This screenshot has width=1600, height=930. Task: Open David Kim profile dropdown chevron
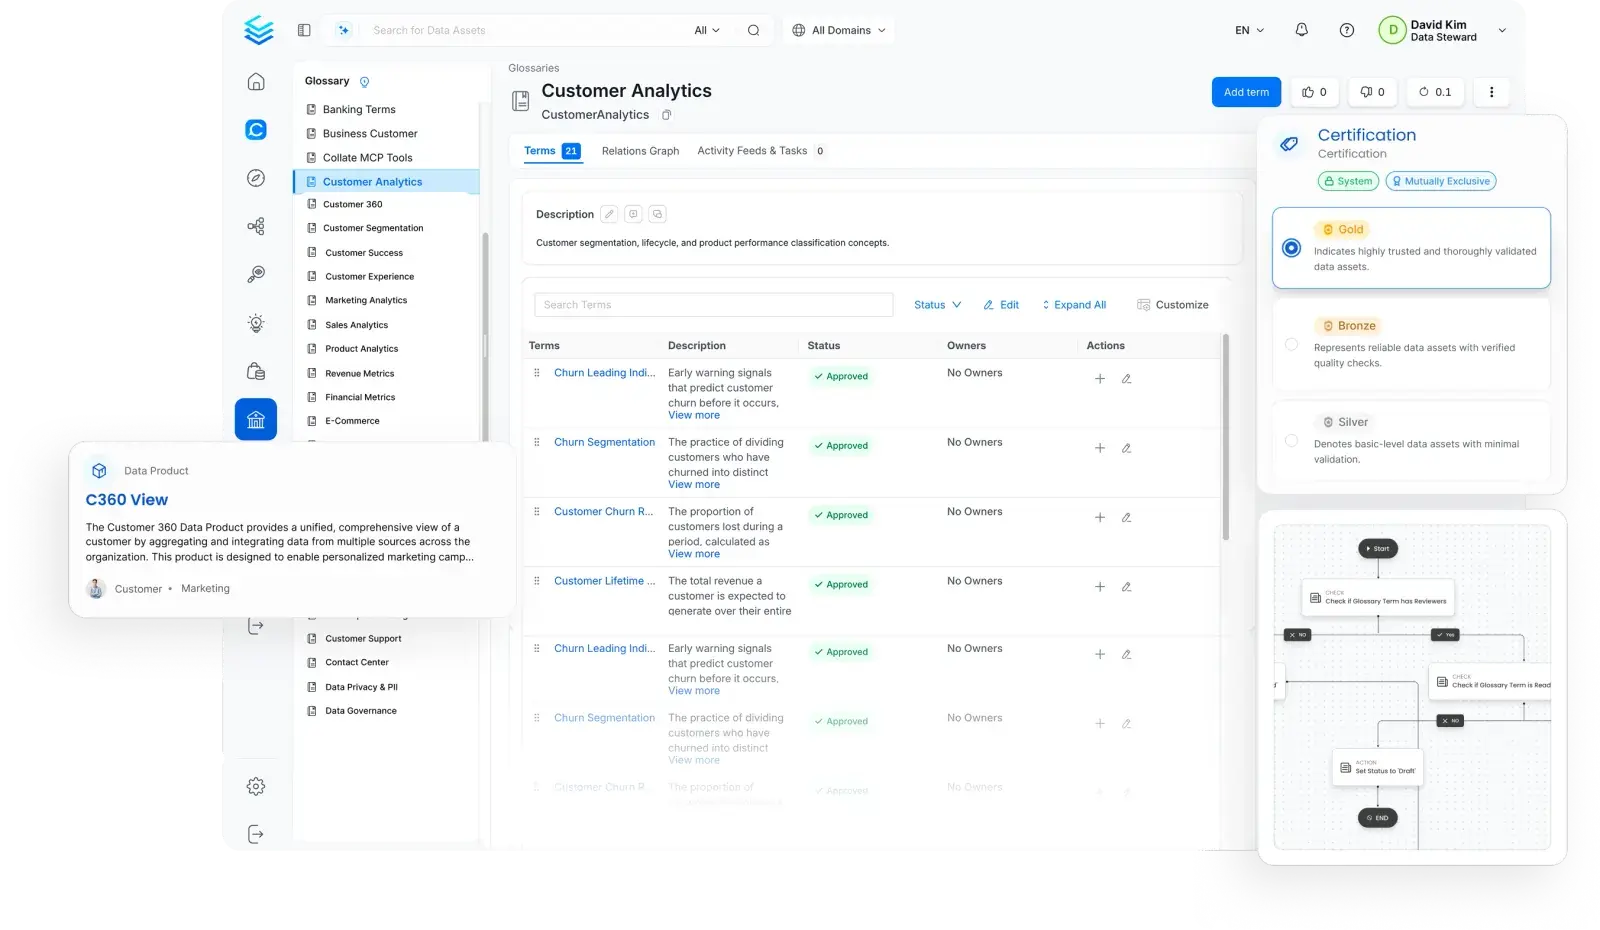(1501, 31)
